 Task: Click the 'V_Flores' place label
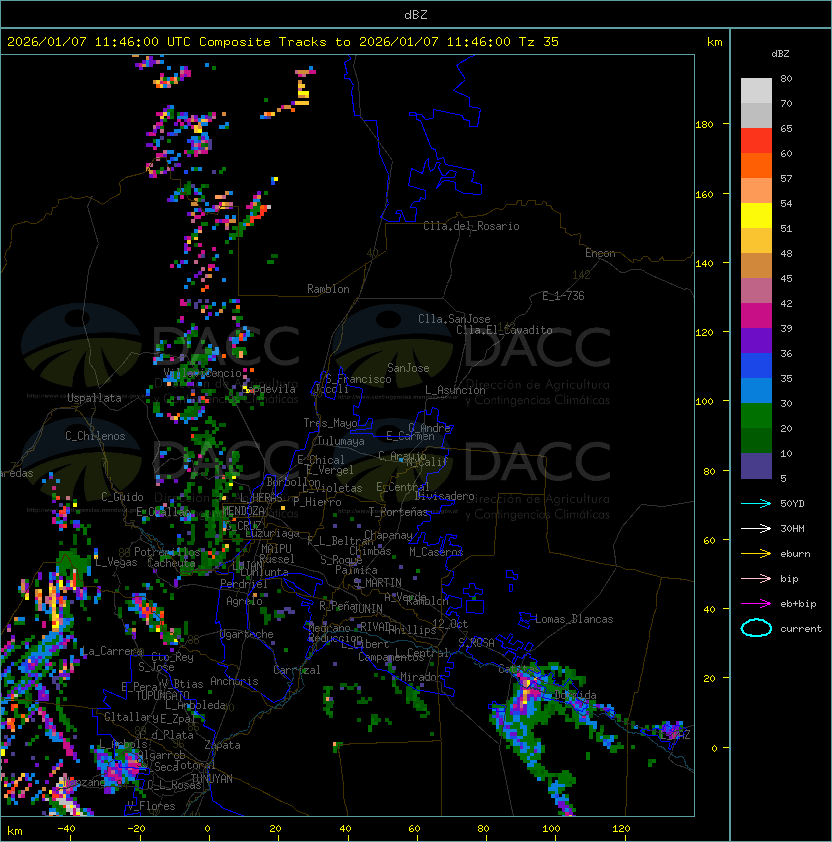coord(151,806)
